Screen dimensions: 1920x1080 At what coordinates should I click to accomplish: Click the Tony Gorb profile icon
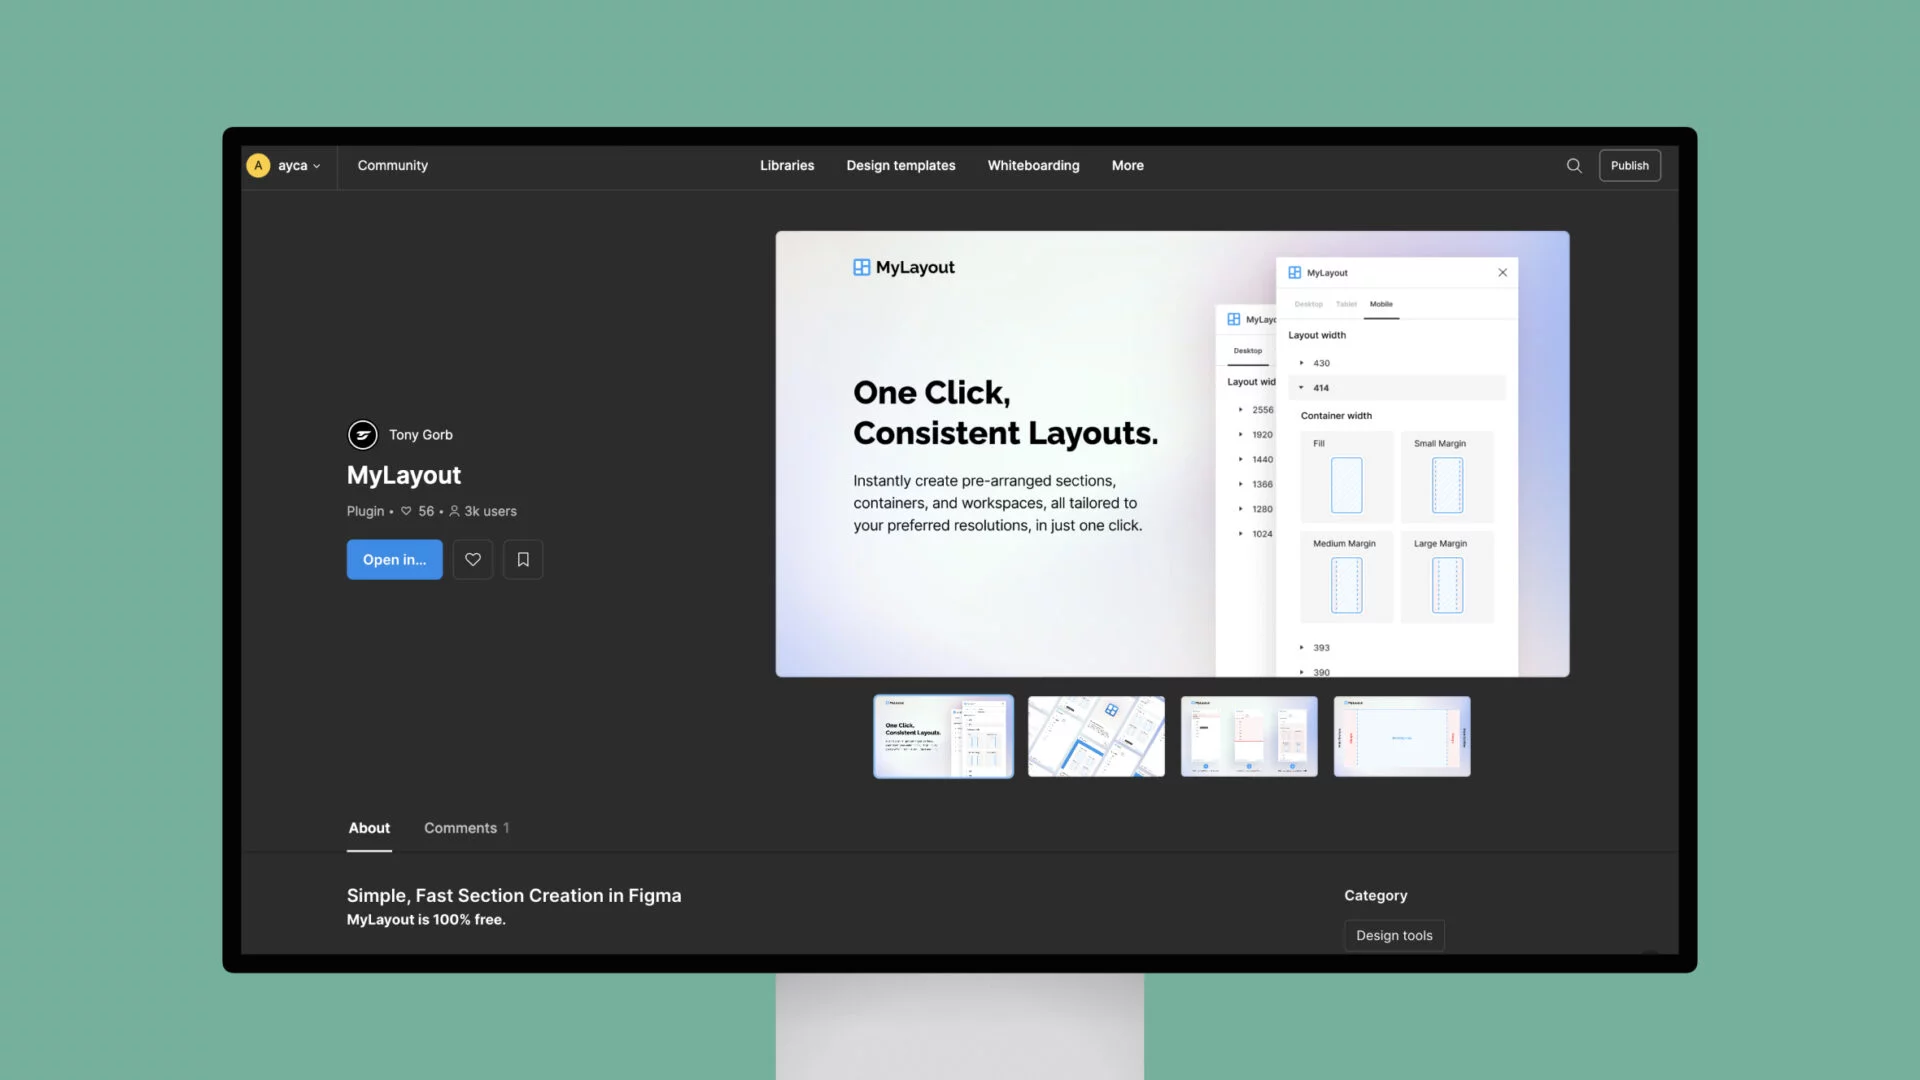(363, 434)
